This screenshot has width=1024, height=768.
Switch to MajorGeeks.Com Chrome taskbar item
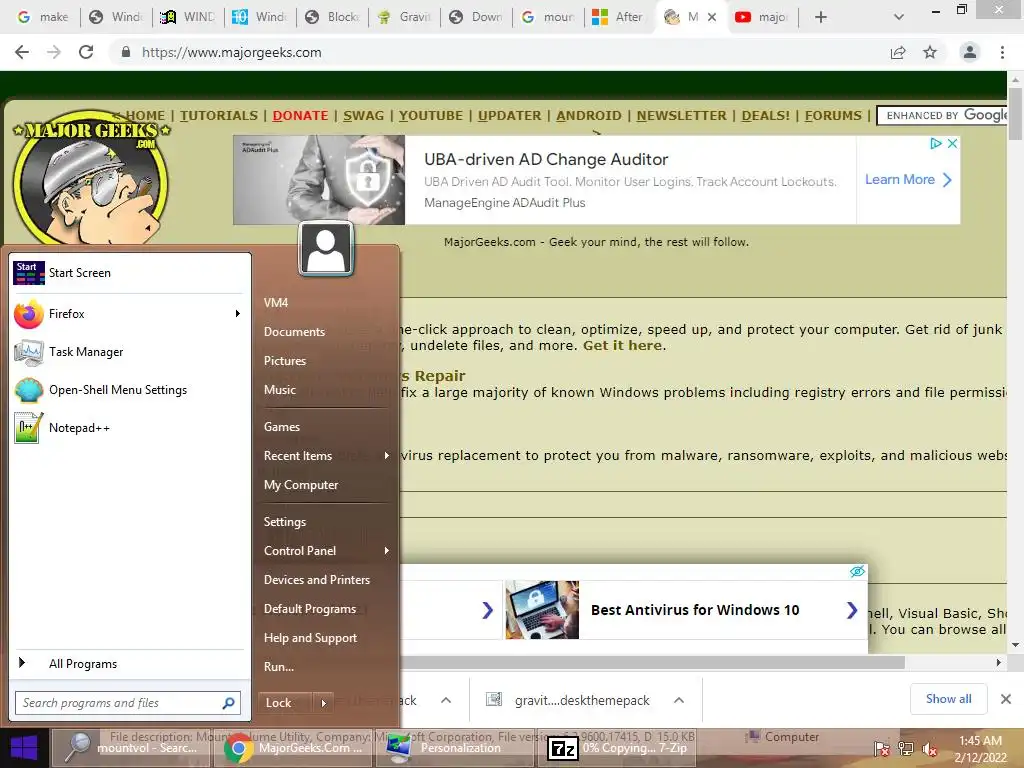pos(293,748)
